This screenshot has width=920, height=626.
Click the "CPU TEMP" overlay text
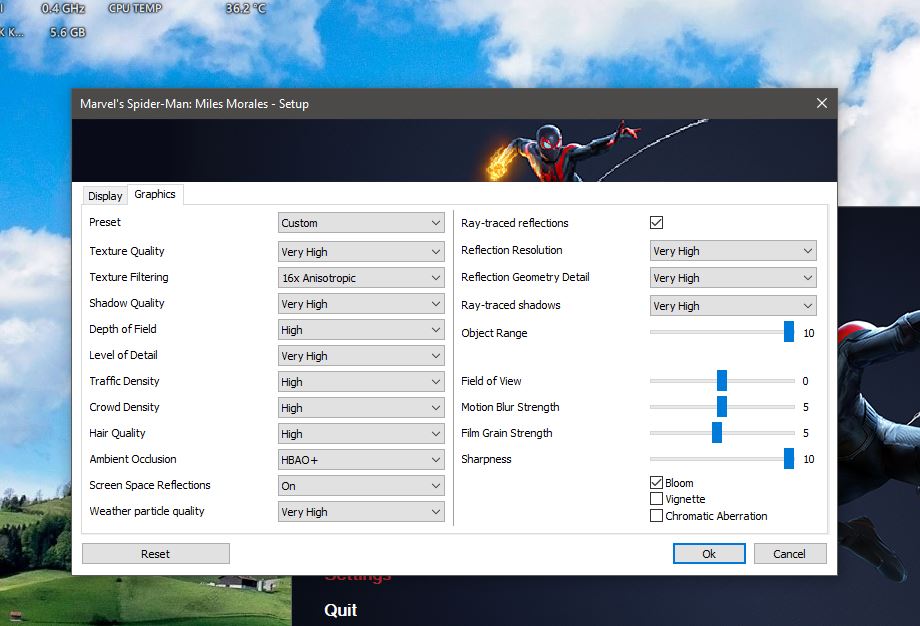135,9
